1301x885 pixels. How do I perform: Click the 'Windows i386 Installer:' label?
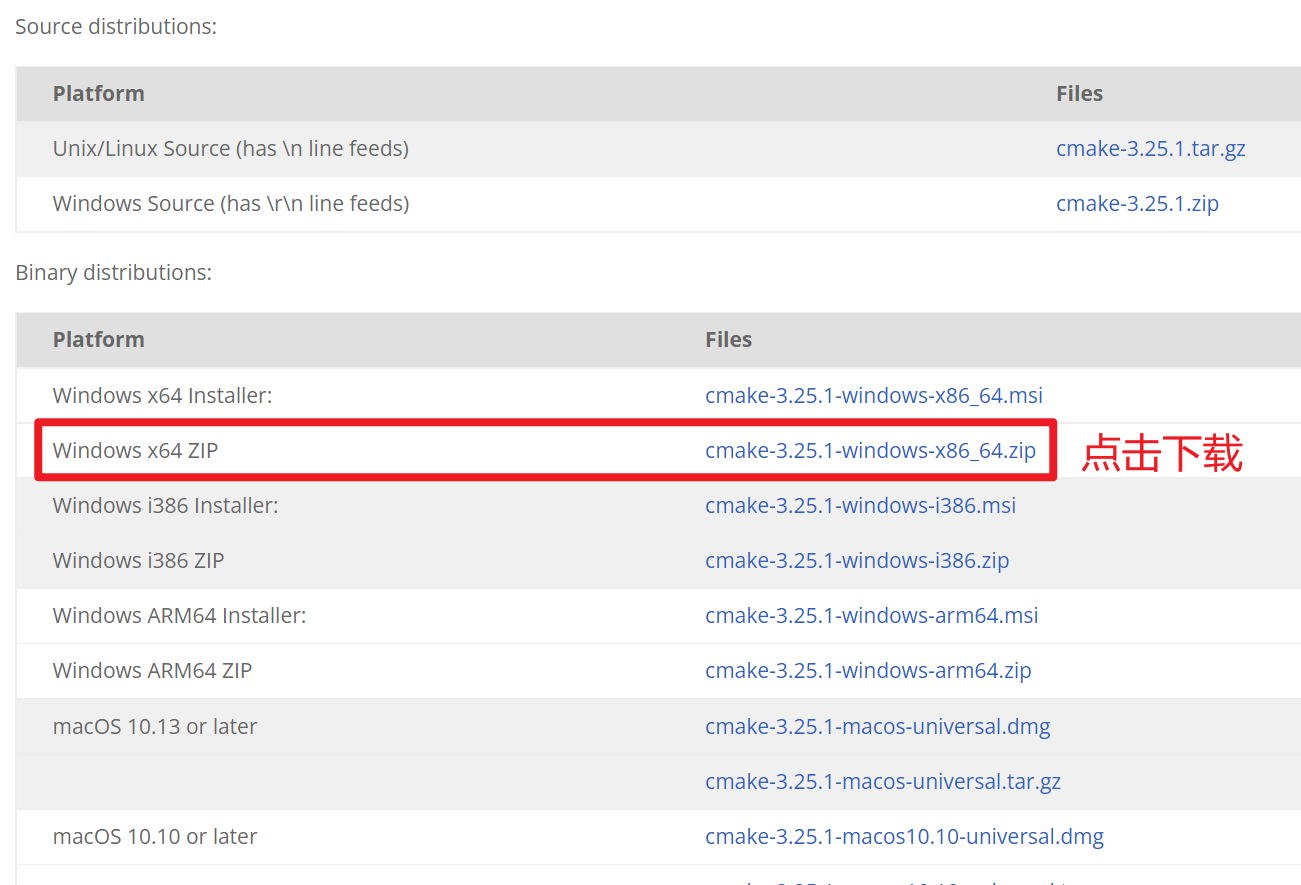pyautogui.click(x=165, y=506)
